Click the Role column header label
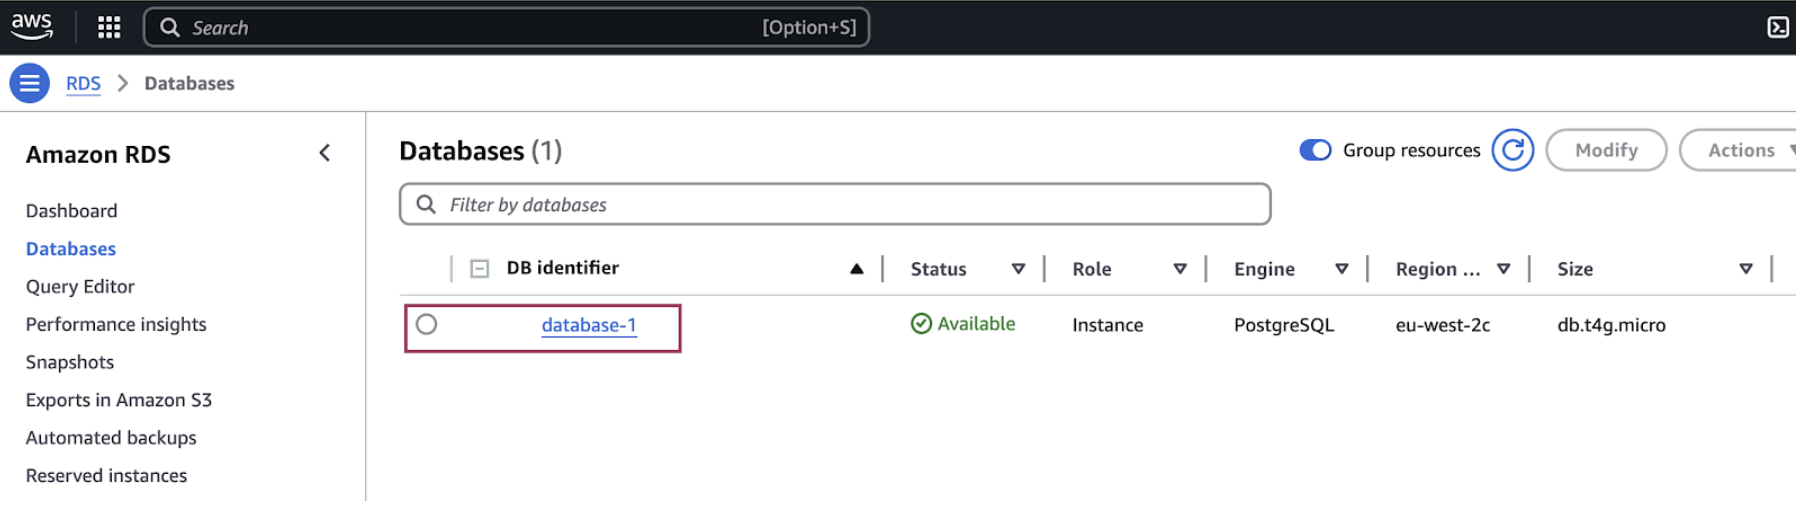The image size is (1802, 510). tap(1092, 269)
